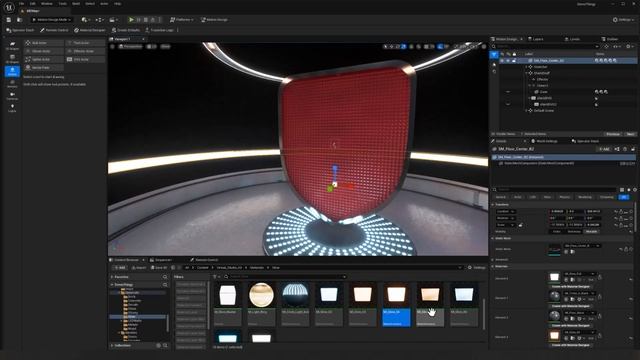Select the 3D Shapes palette category
The image size is (640, 360).
point(12,59)
